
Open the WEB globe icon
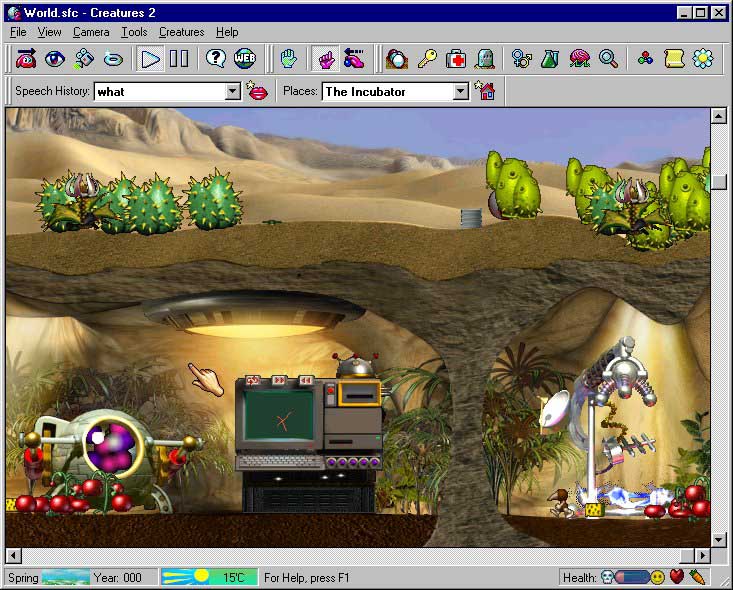(244, 59)
